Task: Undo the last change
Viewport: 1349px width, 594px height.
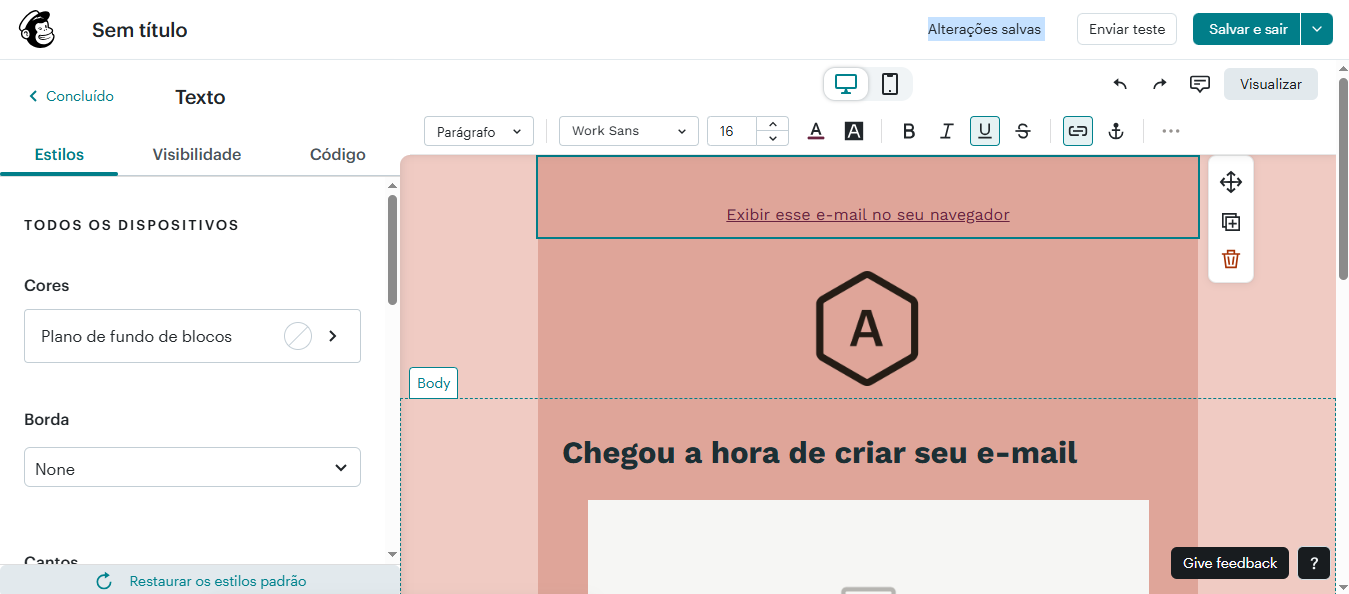Action: point(1120,84)
